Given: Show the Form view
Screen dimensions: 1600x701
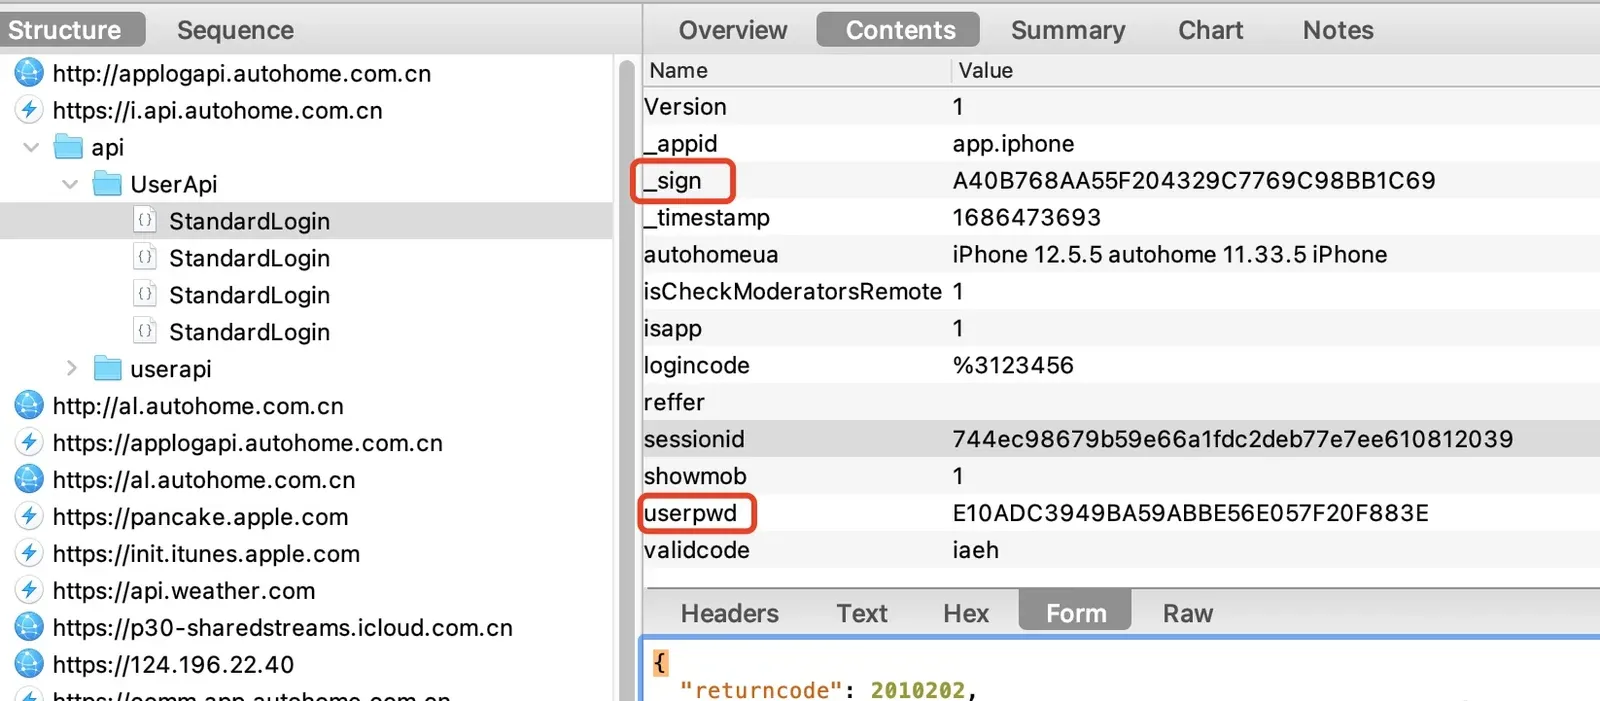Looking at the screenshot, I should click(1075, 611).
